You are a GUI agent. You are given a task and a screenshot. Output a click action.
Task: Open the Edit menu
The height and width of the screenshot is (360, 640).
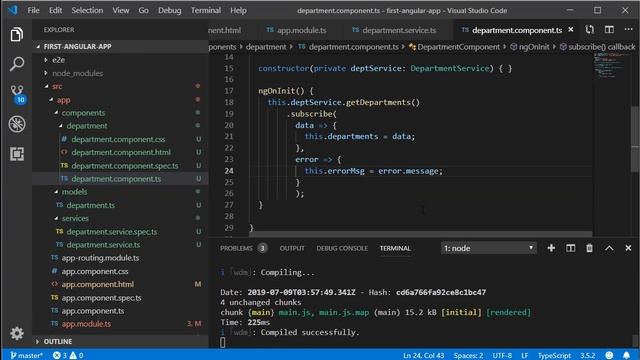pyautogui.click(x=56, y=10)
